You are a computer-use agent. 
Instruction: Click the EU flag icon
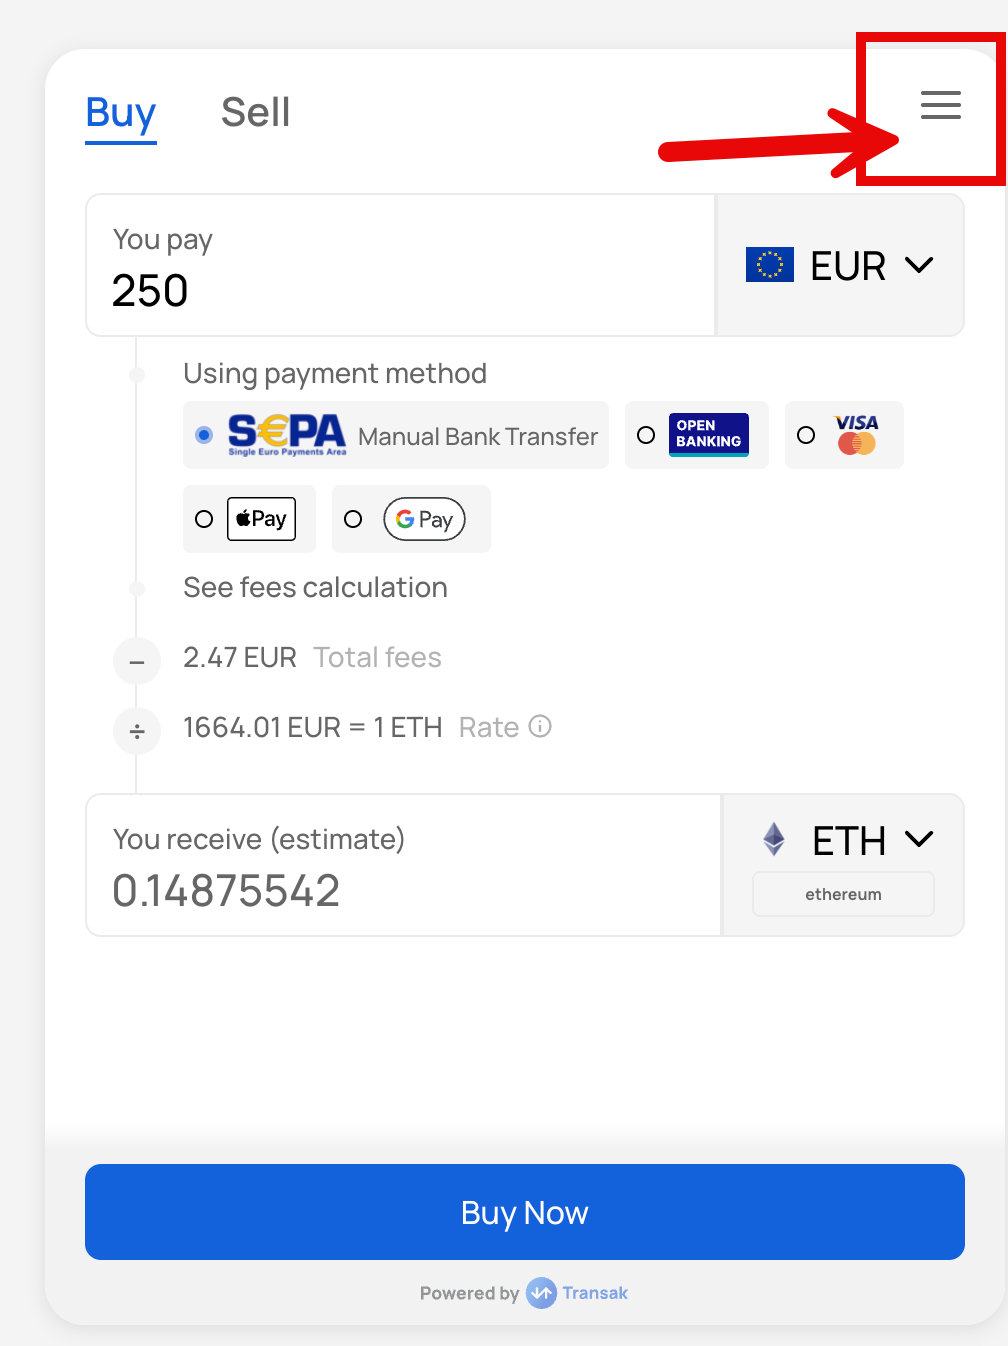[769, 265]
